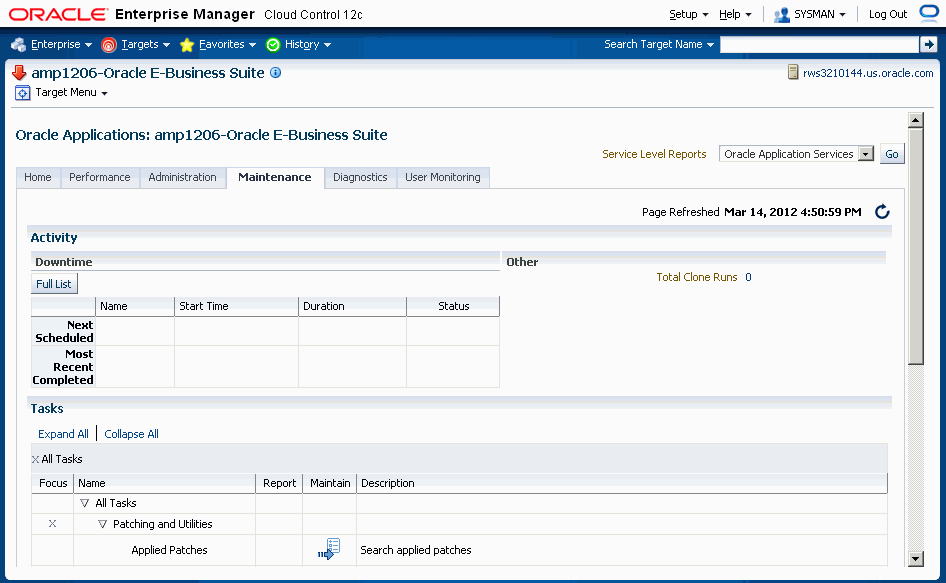Click the amp1206-Oracle E-Business Suite target title
The height and width of the screenshot is (583, 946).
[148, 73]
